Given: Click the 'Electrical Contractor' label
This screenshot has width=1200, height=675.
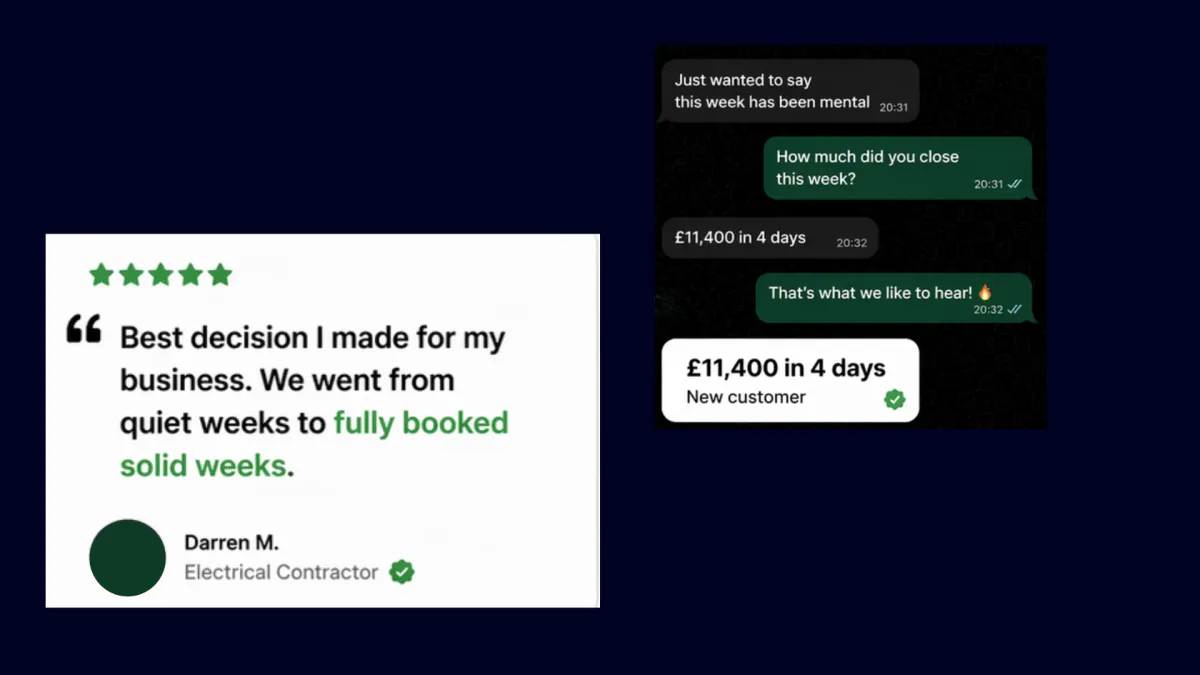Looking at the screenshot, I should [x=281, y=572].
